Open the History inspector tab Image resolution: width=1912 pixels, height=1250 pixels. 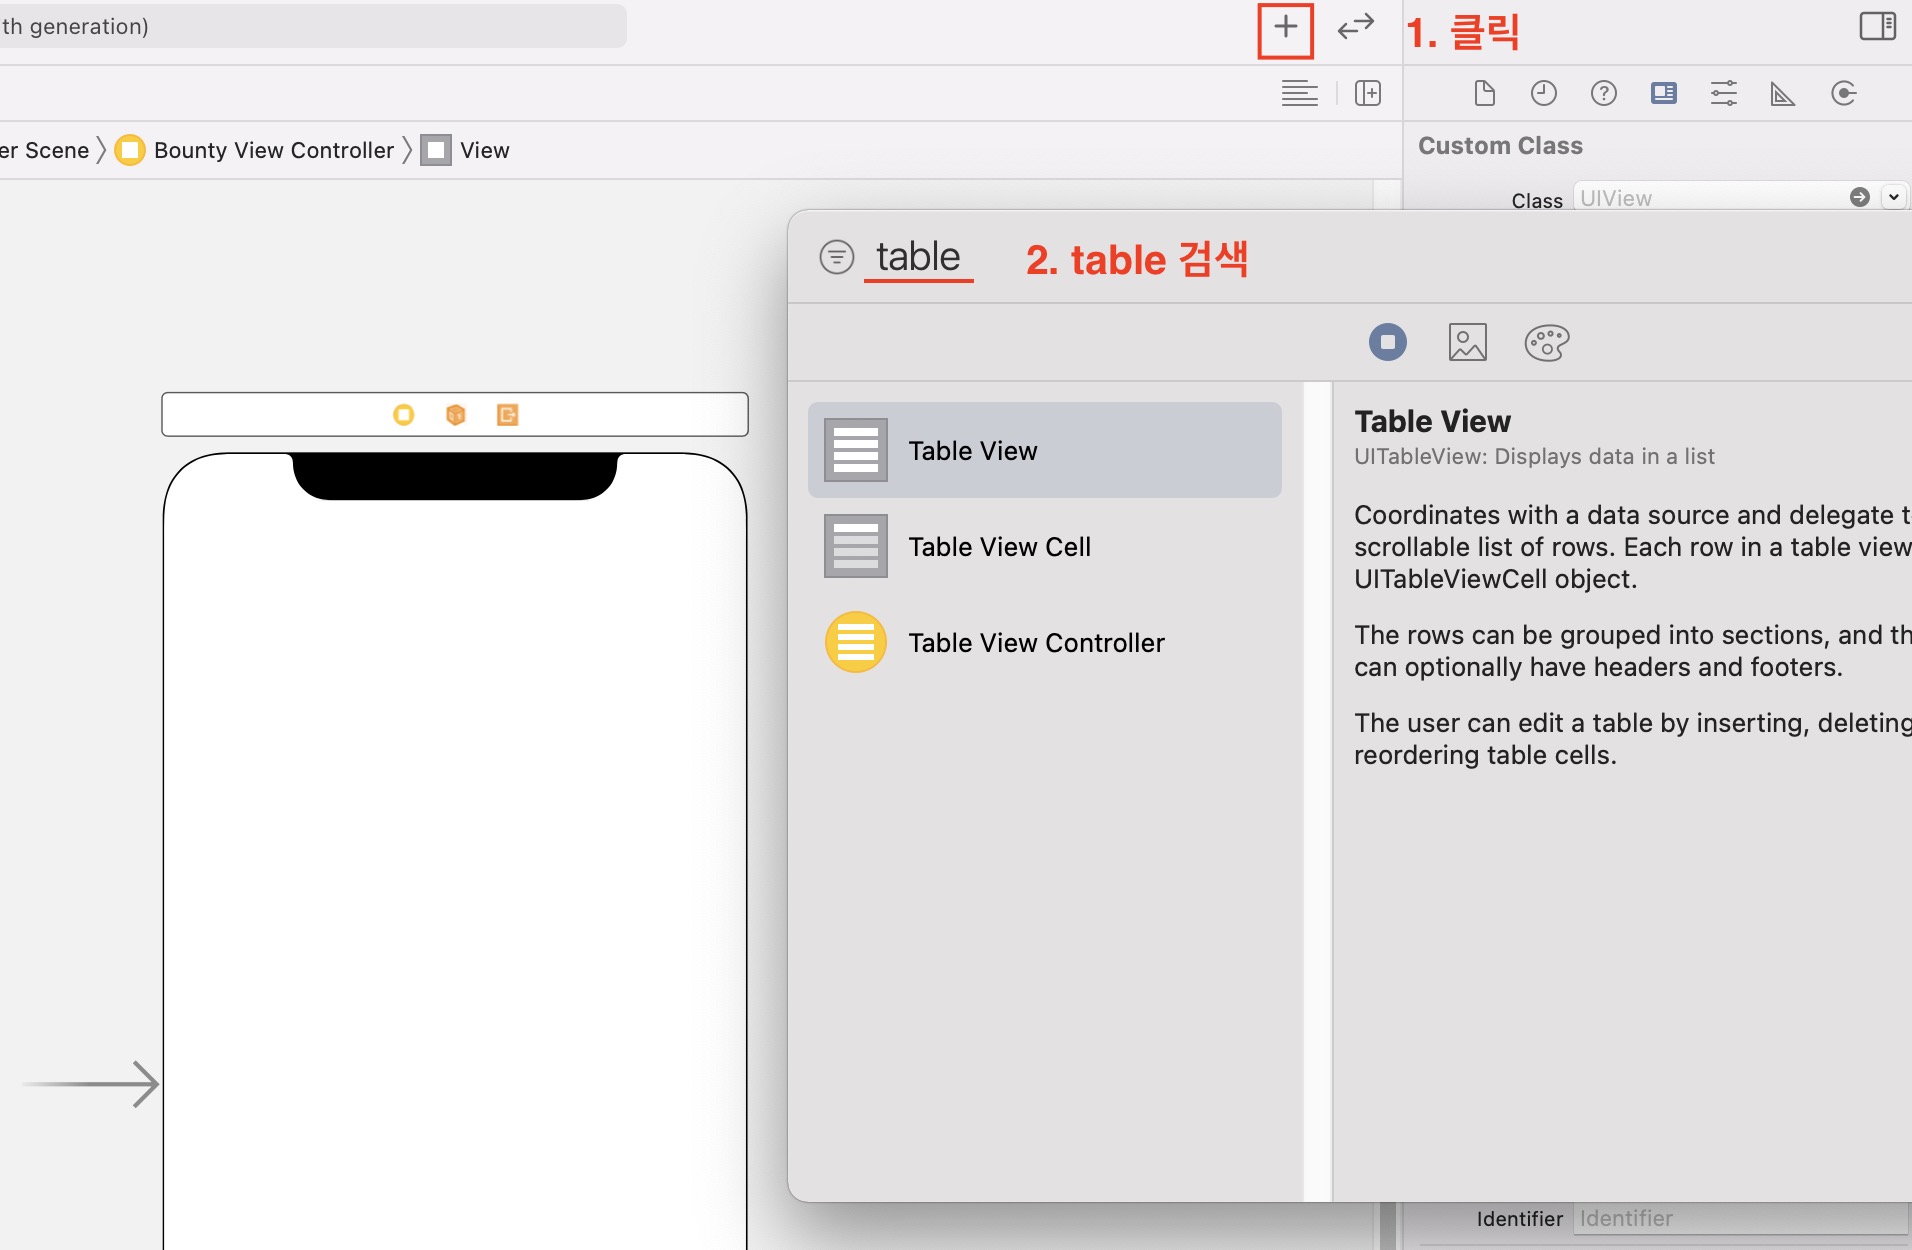click(x=1543, y=94)
